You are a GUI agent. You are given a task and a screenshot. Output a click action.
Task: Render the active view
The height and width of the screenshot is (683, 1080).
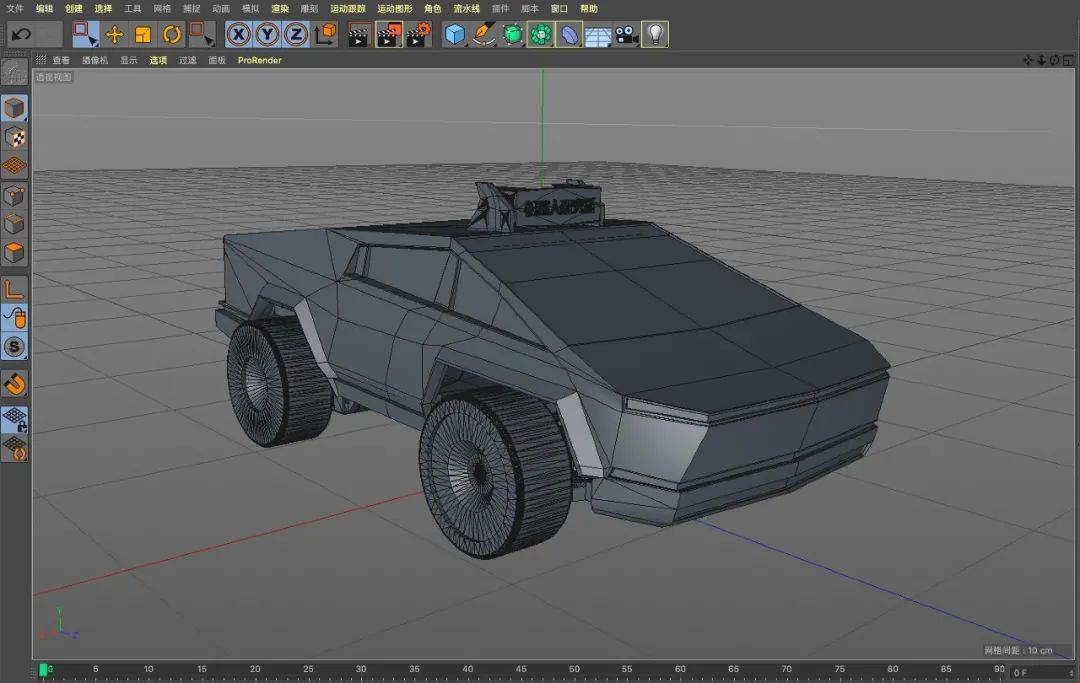click(359, 34)
